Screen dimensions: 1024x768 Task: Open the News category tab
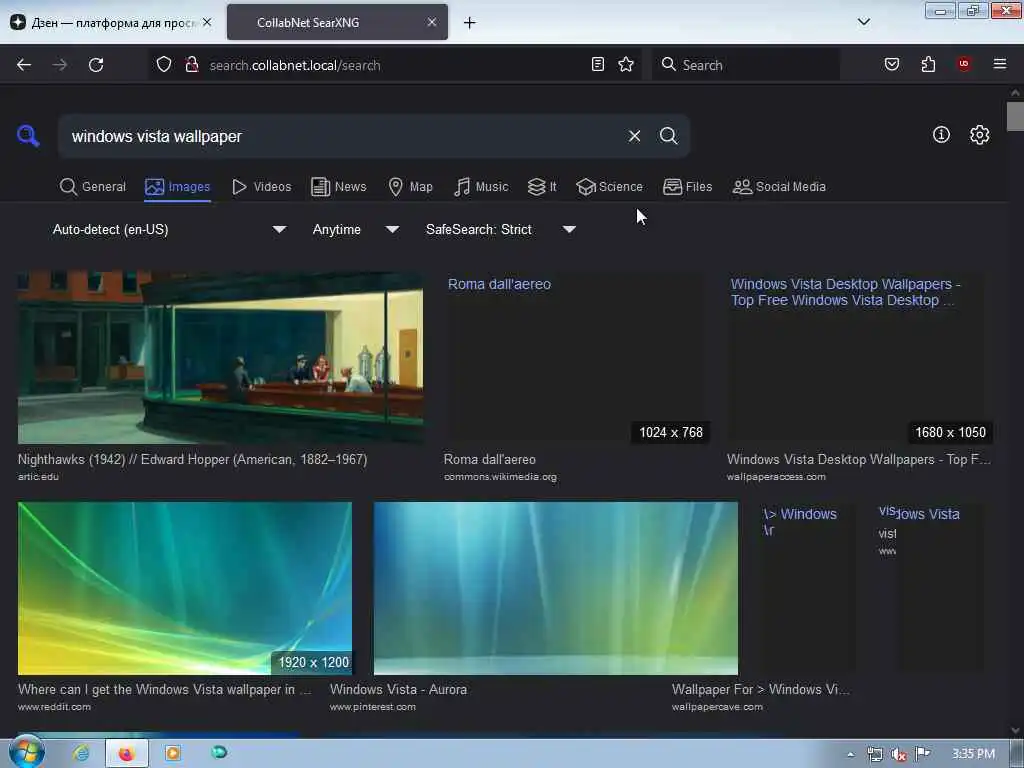339,187
